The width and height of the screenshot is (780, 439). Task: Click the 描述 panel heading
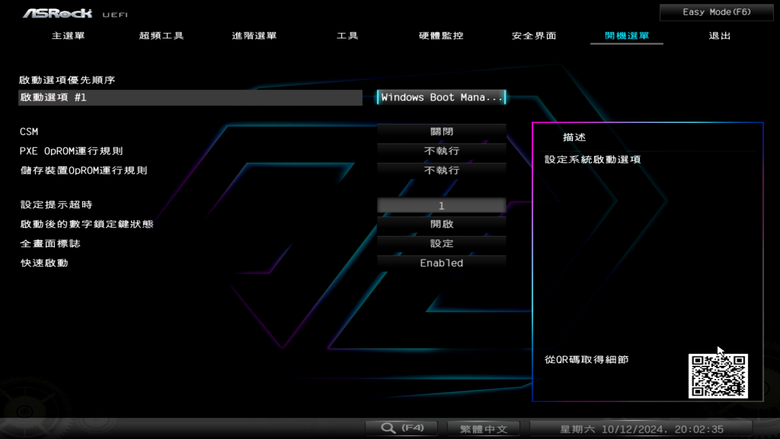(x=574, y=137)
